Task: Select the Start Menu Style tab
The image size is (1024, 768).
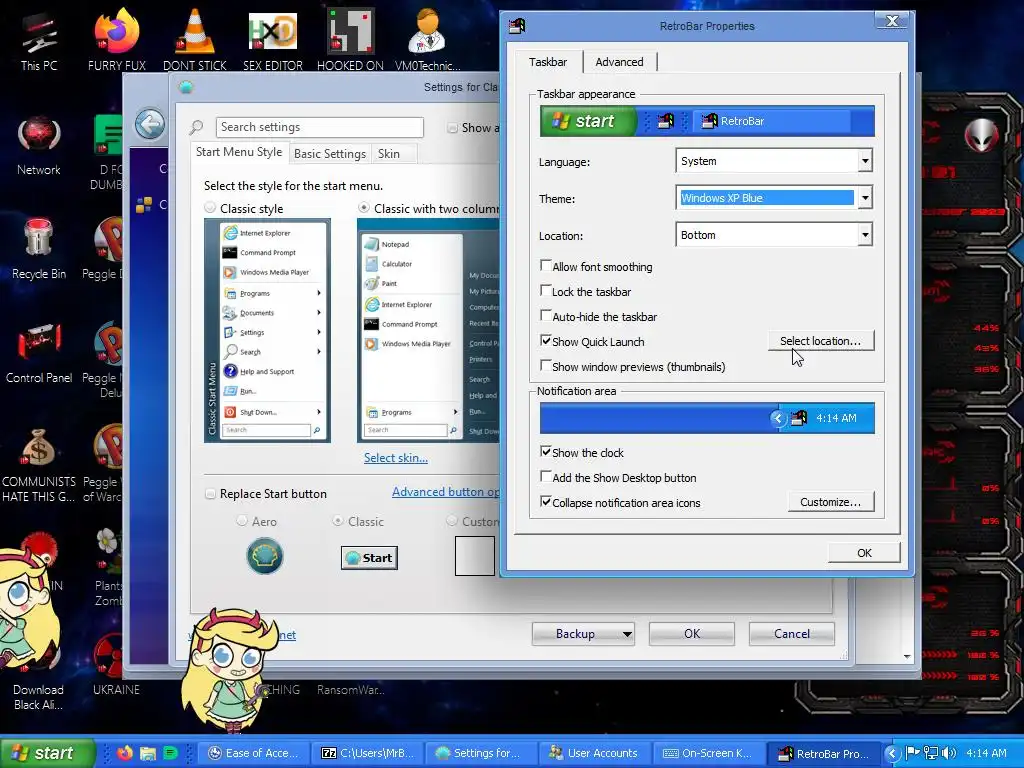Action: point(239,152)
